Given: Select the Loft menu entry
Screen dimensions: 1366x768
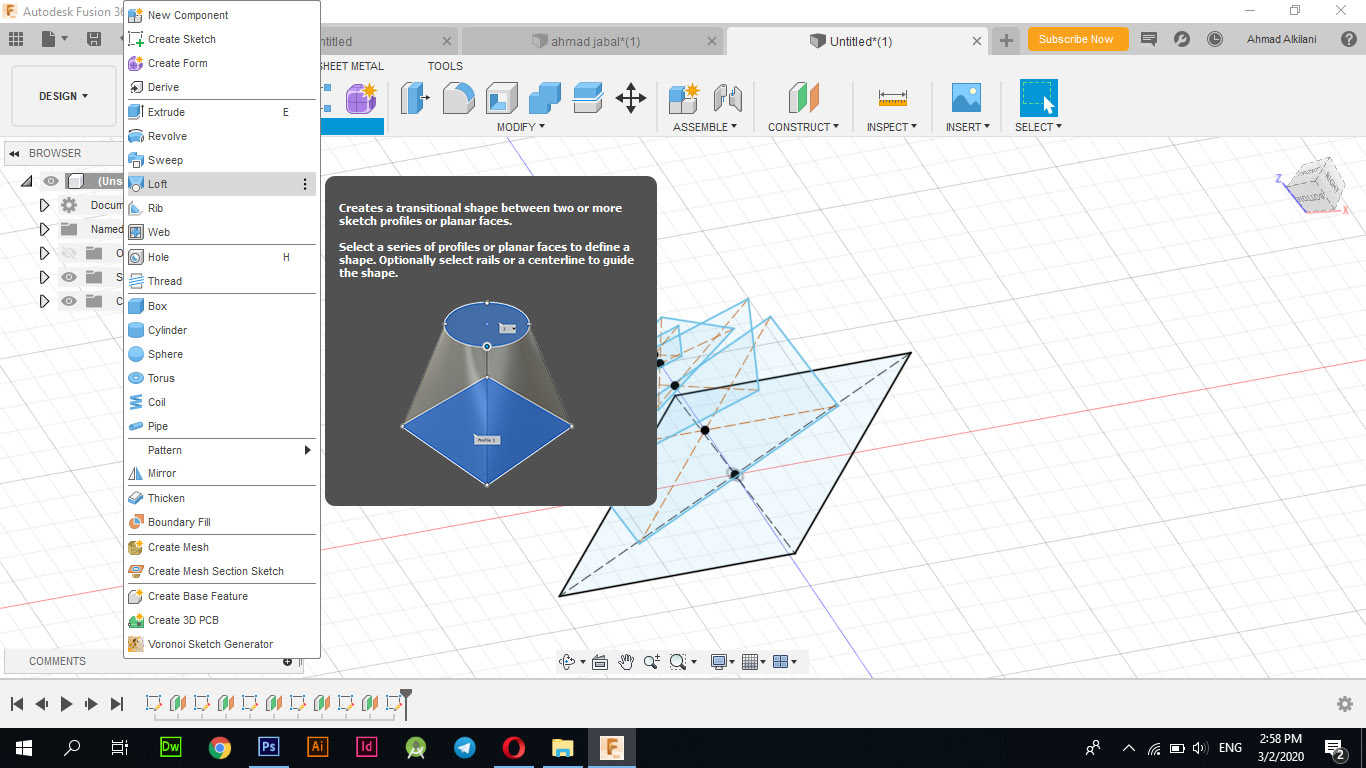Looking at the screenshot, I should (x=220, y=184).
